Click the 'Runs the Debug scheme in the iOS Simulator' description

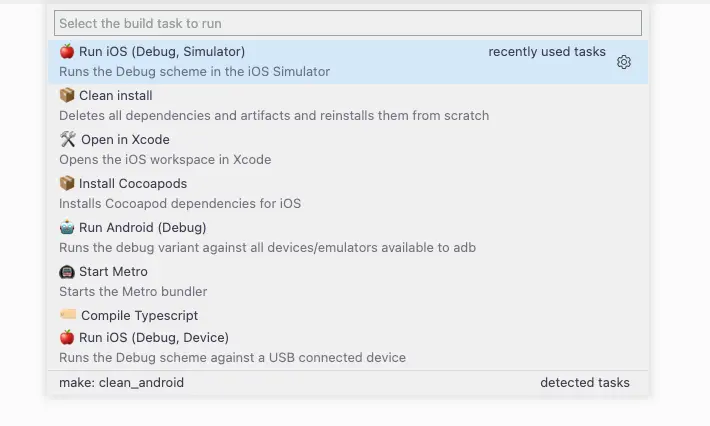coord(194,72)
